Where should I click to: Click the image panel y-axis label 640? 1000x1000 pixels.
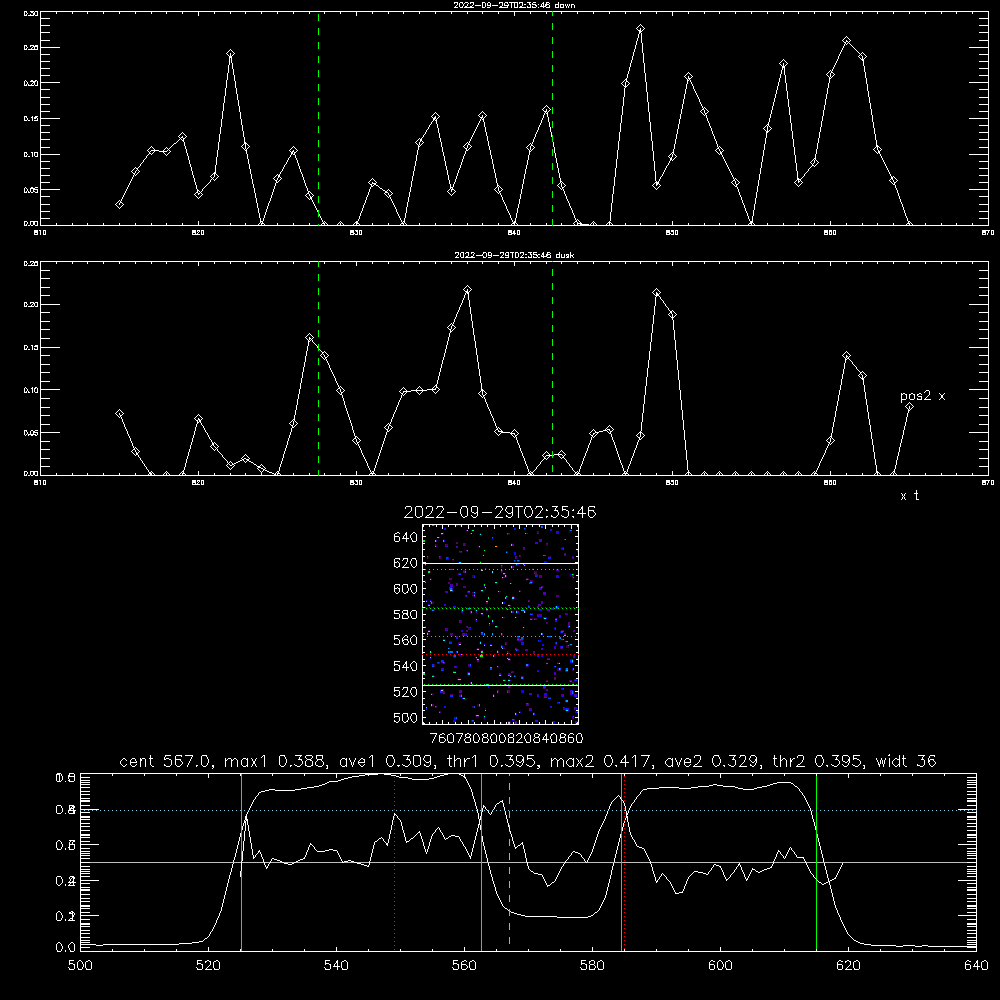click(x=406, y=537)
